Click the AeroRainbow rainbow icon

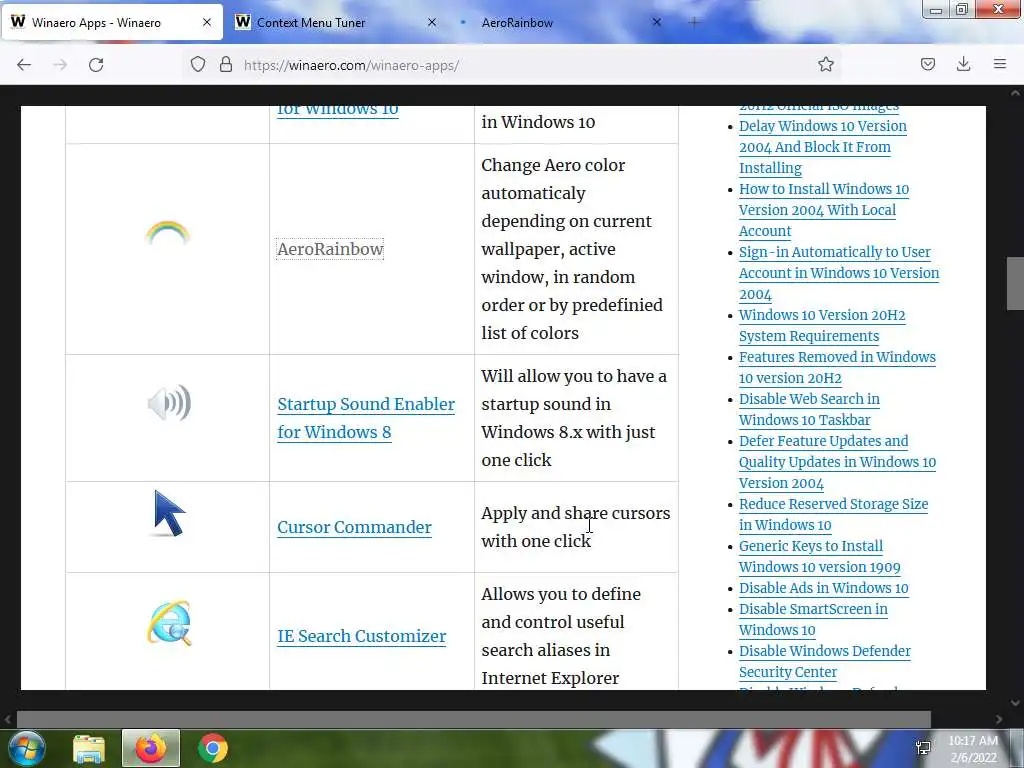coord(167,233)
